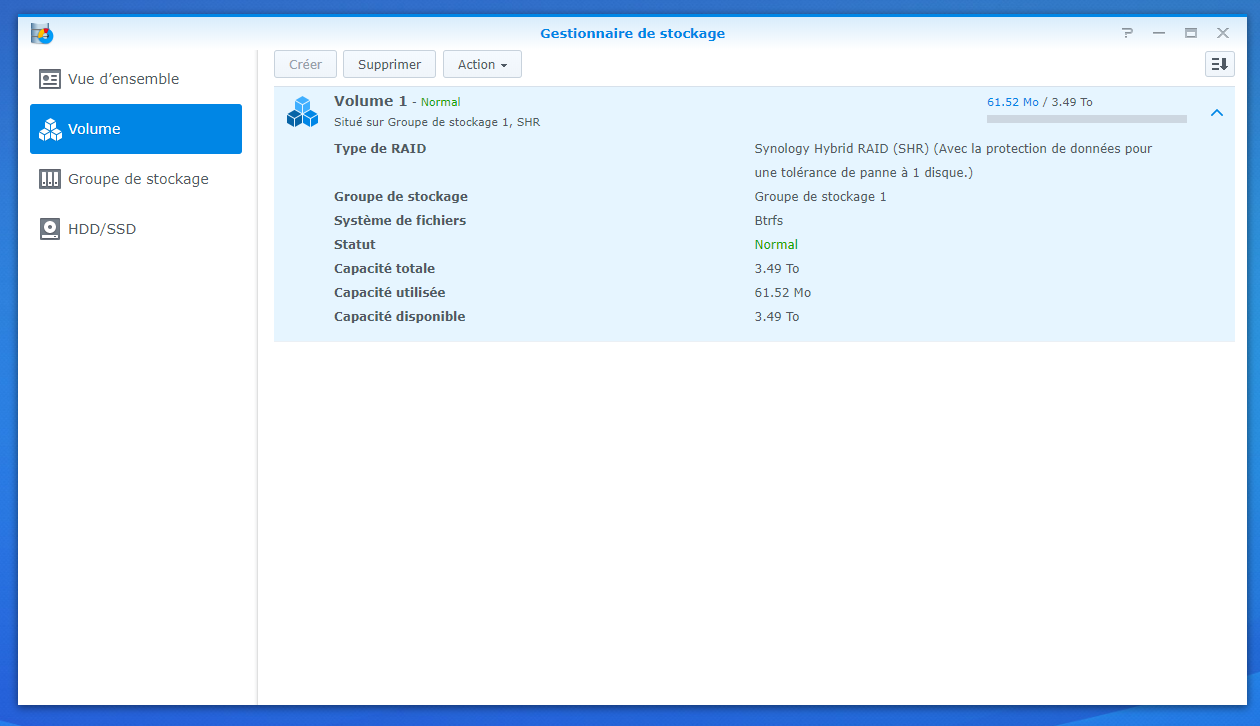The image size is (1260, 726).
Task: Close the Gestionnaire de stockage window
Action: coord(1223,33)
